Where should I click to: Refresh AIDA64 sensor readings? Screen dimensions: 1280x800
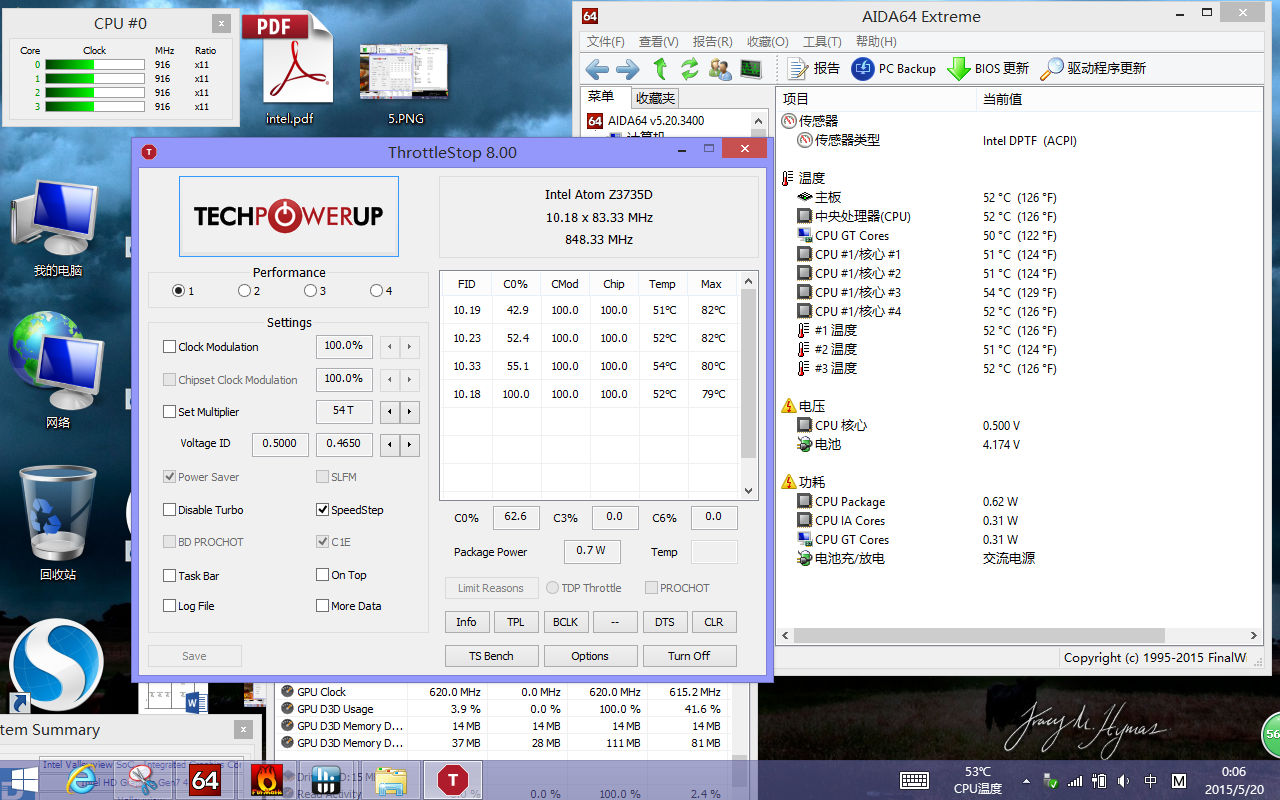[x=690, y=69]
